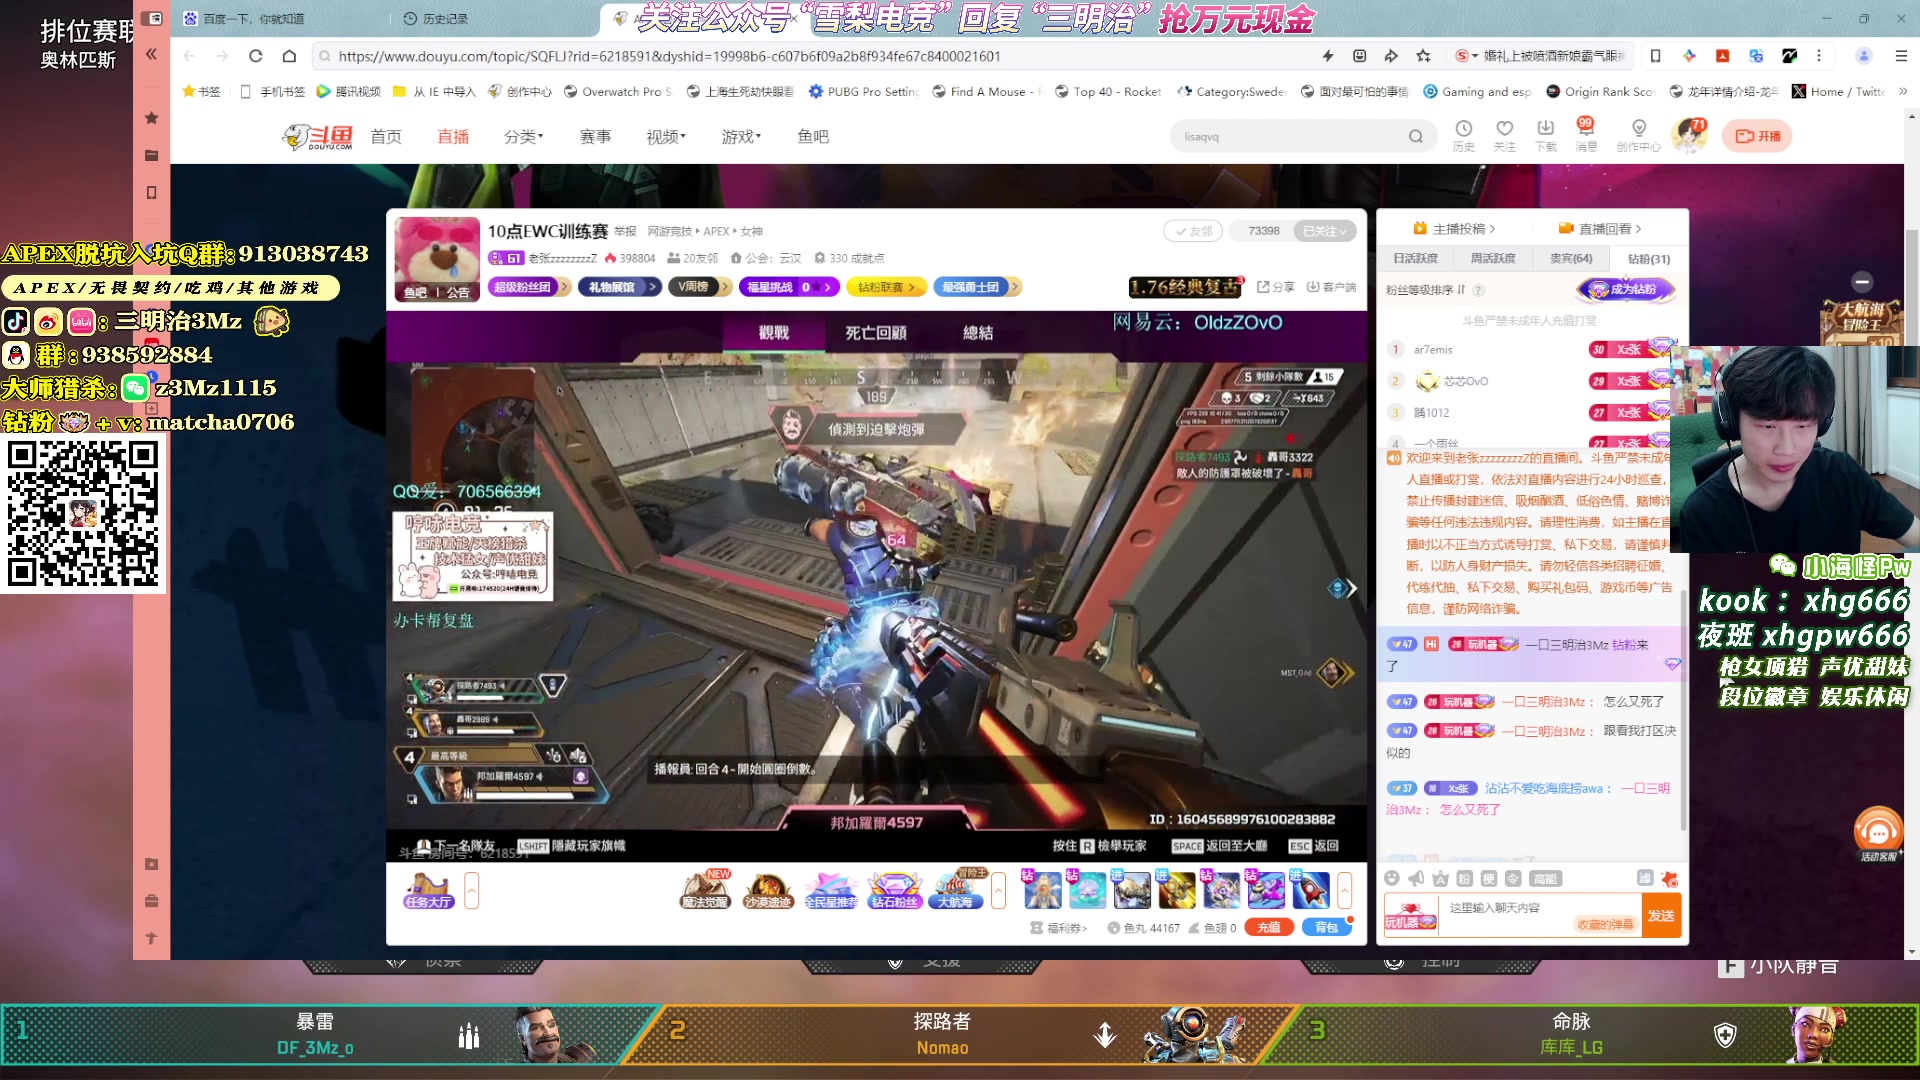
Task: Open 消息 messages with 99 badge
Action: pos(1586,135)
